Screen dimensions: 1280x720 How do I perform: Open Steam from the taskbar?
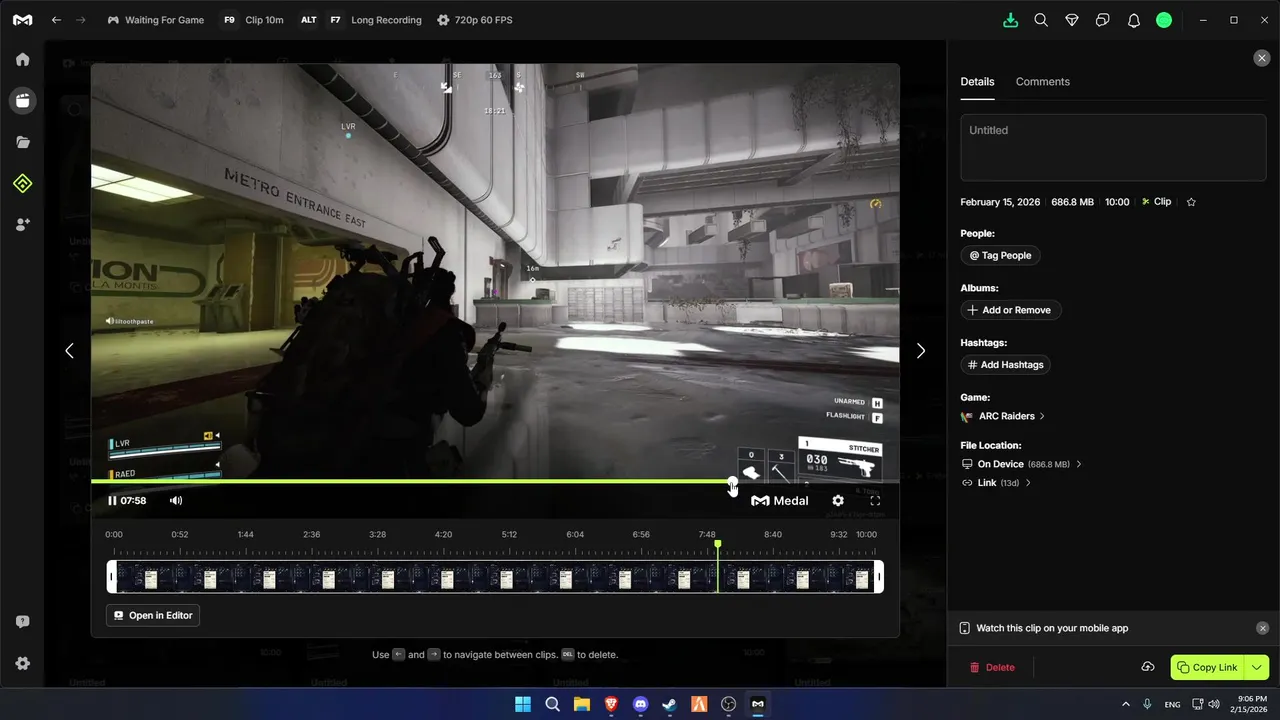(x=670, y=704)
